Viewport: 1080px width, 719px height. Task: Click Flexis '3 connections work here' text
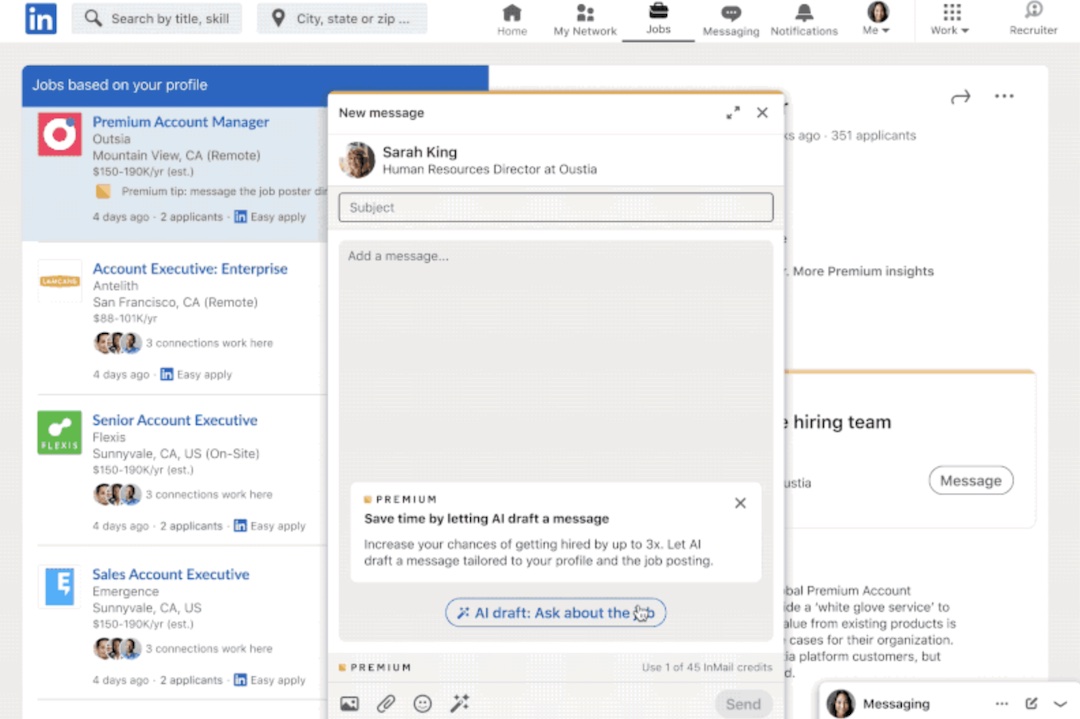point(209,494)
